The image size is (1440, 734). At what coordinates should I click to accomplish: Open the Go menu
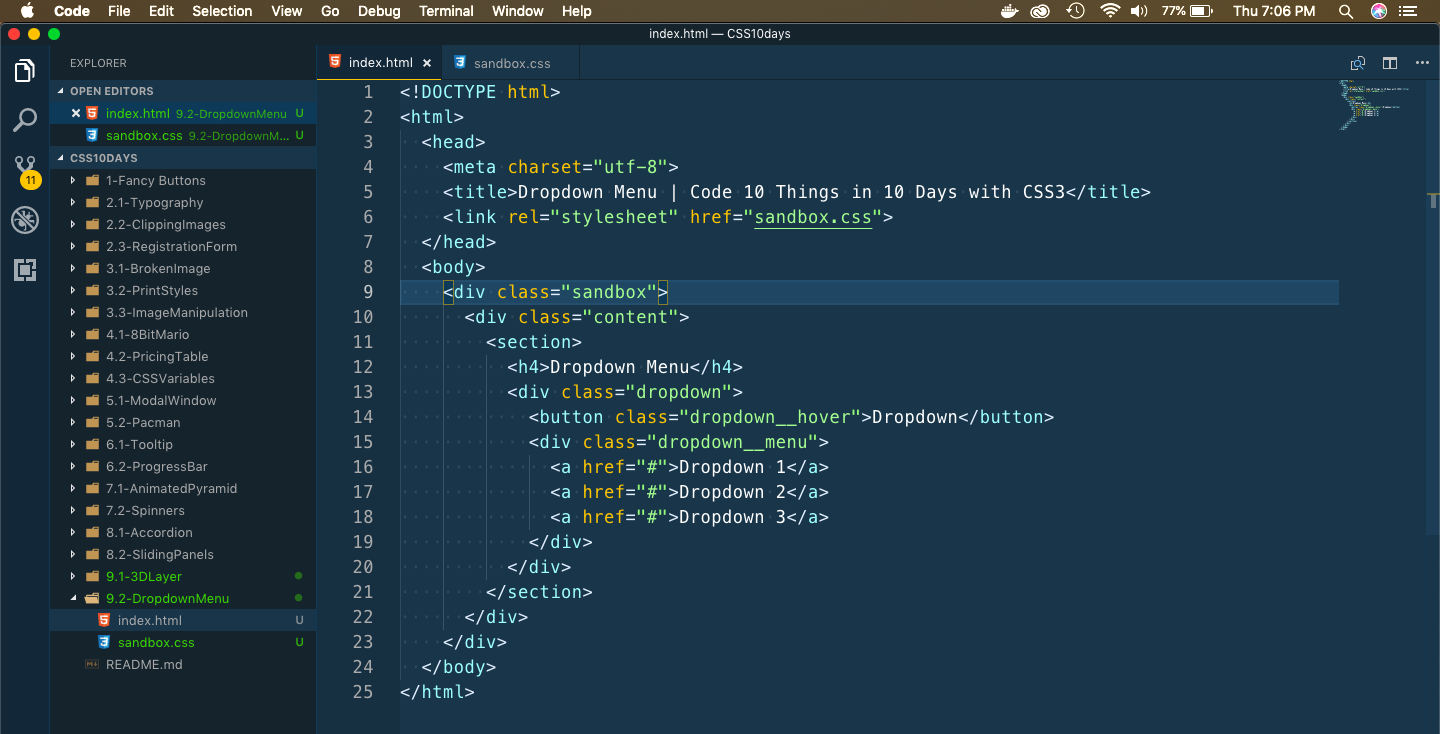(x=330, y=11)
